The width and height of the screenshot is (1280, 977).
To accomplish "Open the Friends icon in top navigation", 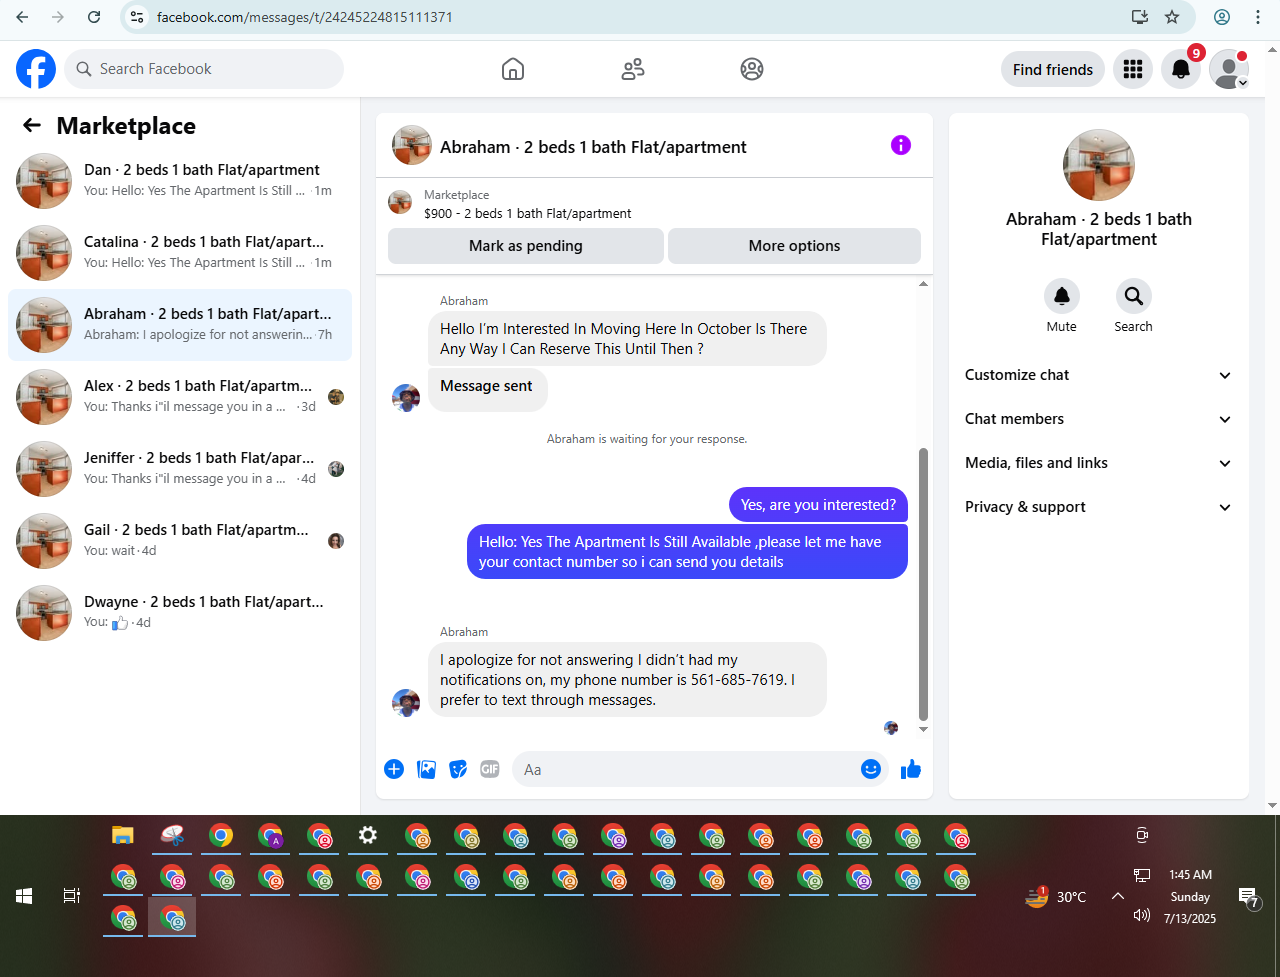I will tap(633, 69).
